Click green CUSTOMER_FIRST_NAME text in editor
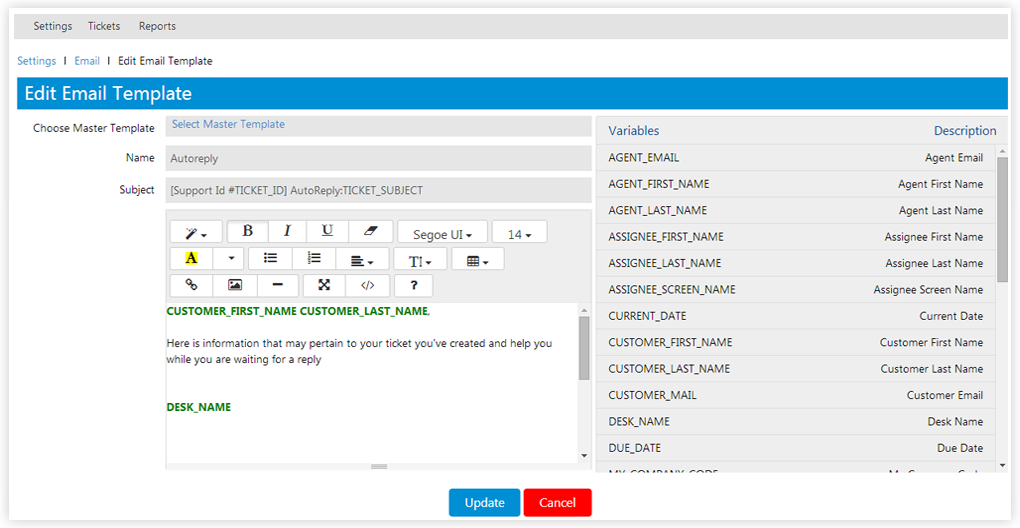Viewport: 1020px width, 528px height. tap(232, 311)
